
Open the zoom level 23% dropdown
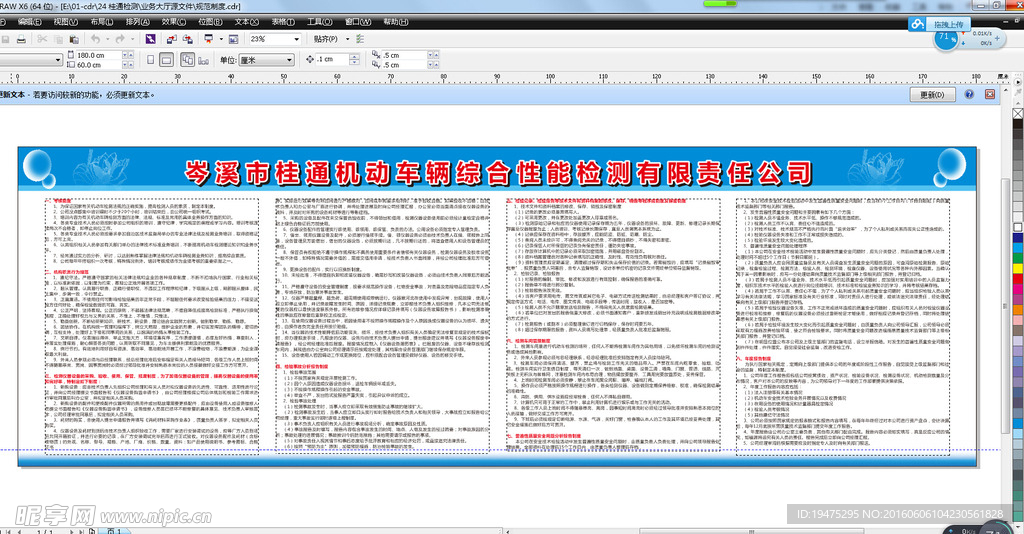click(x=296, y=39)
